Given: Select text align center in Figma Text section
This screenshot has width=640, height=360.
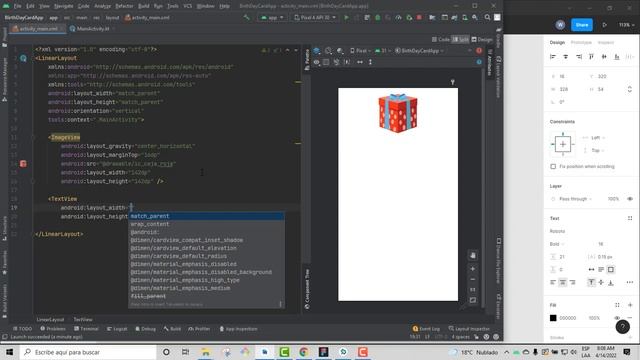Looking at the screenshot, I should coord(562,282).
